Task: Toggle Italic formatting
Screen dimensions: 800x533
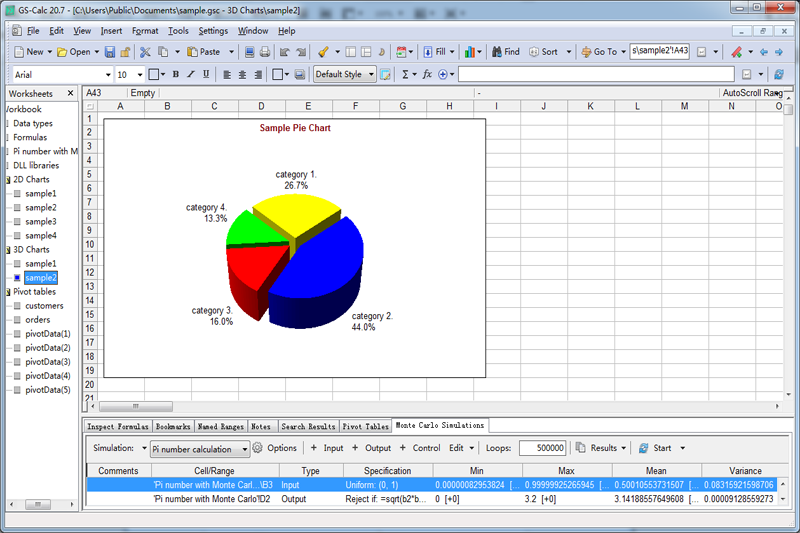Action: 191,74
